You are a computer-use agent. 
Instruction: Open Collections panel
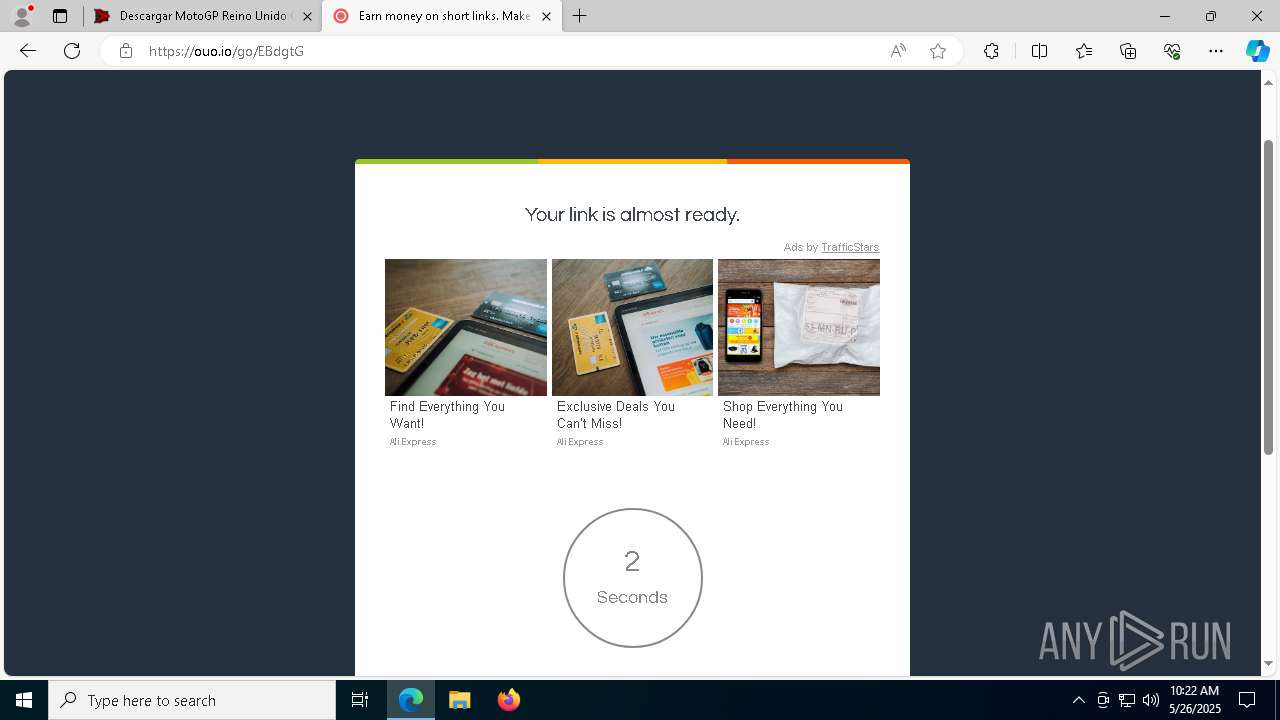(1128, 51)
